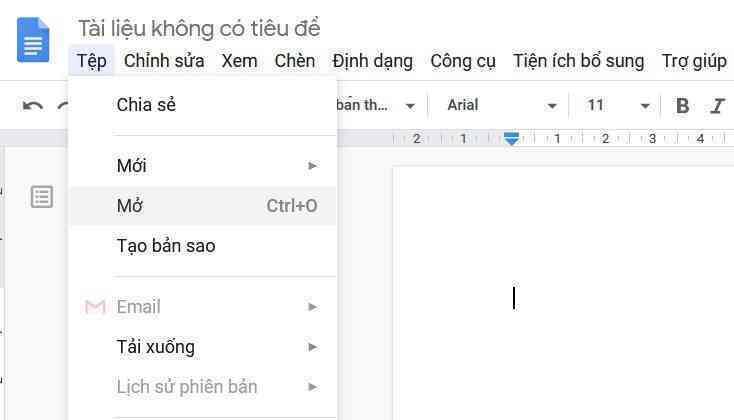
Task: Click the document title Tài liệu không có tiêu đề
Action: click(x=199, y=28)
